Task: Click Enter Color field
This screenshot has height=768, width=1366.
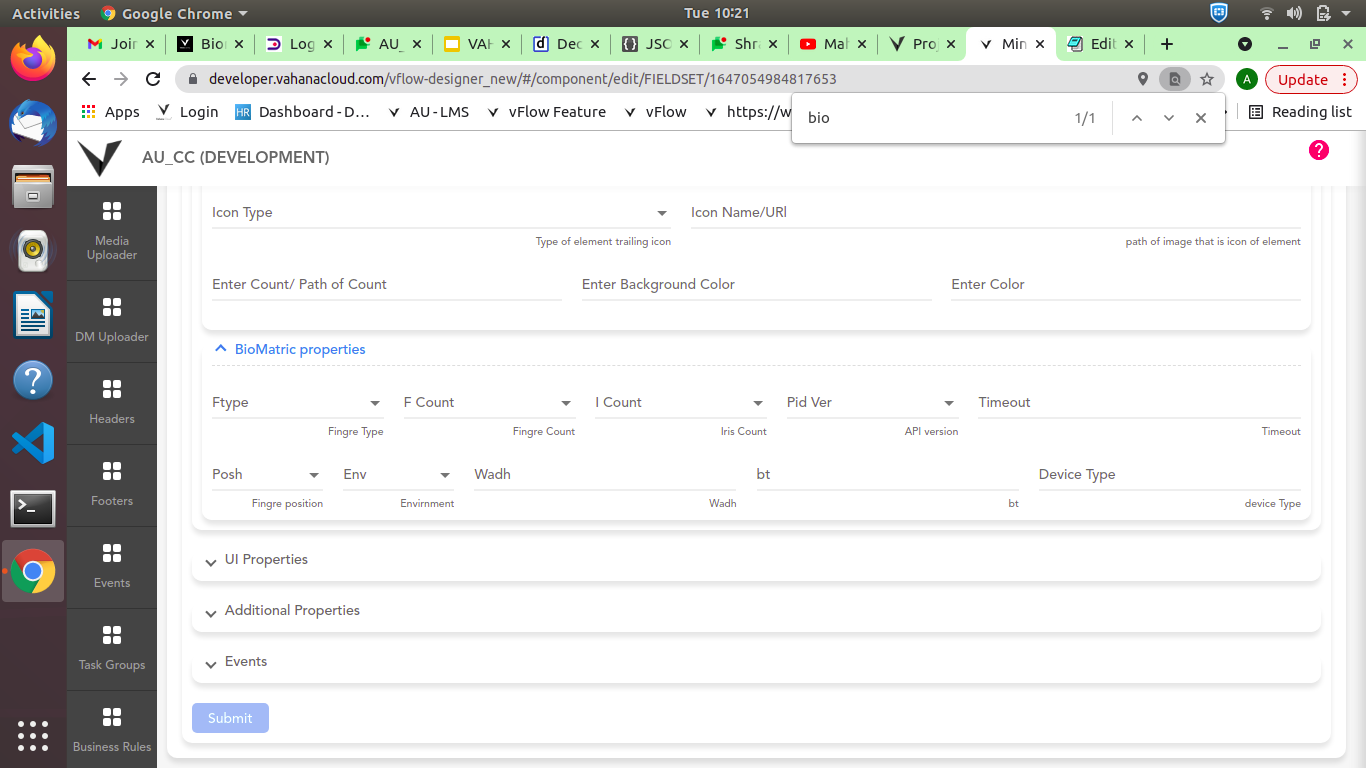Action: pyautogui.click(x=1126, y=285)
